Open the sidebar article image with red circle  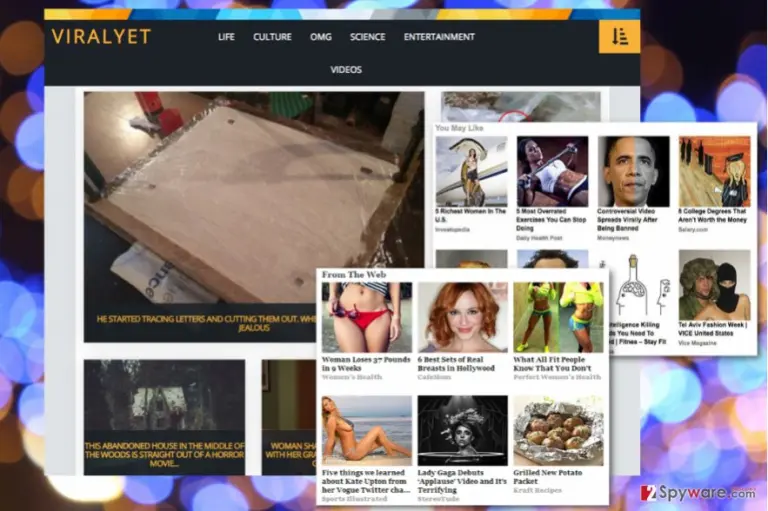click(x=520, y=106)
